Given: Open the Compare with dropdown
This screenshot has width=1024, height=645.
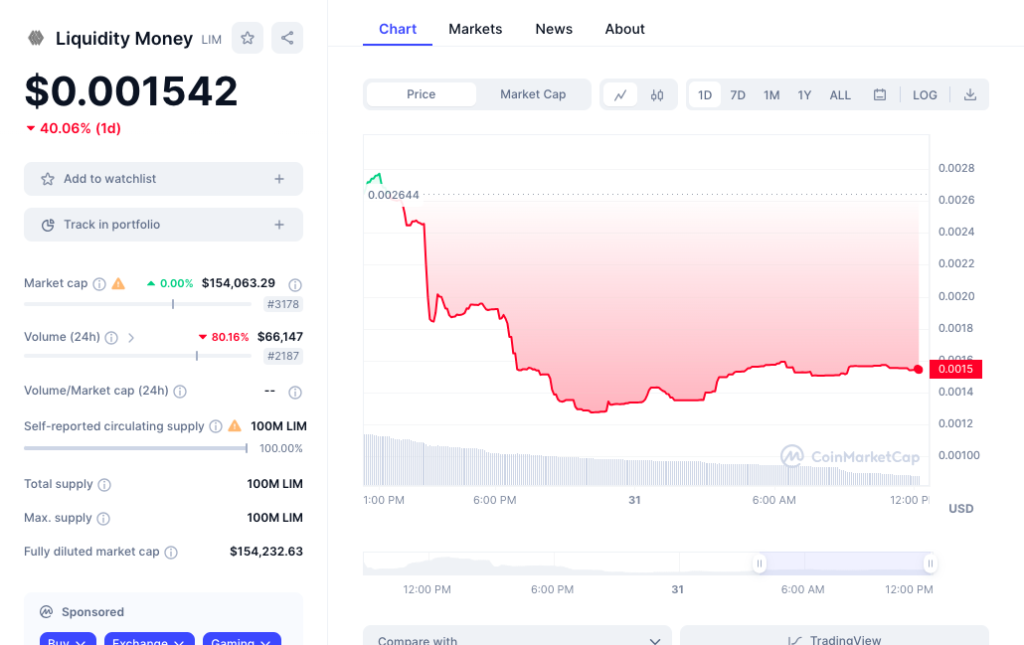Looking at the screenshot, I should point(517,639).
